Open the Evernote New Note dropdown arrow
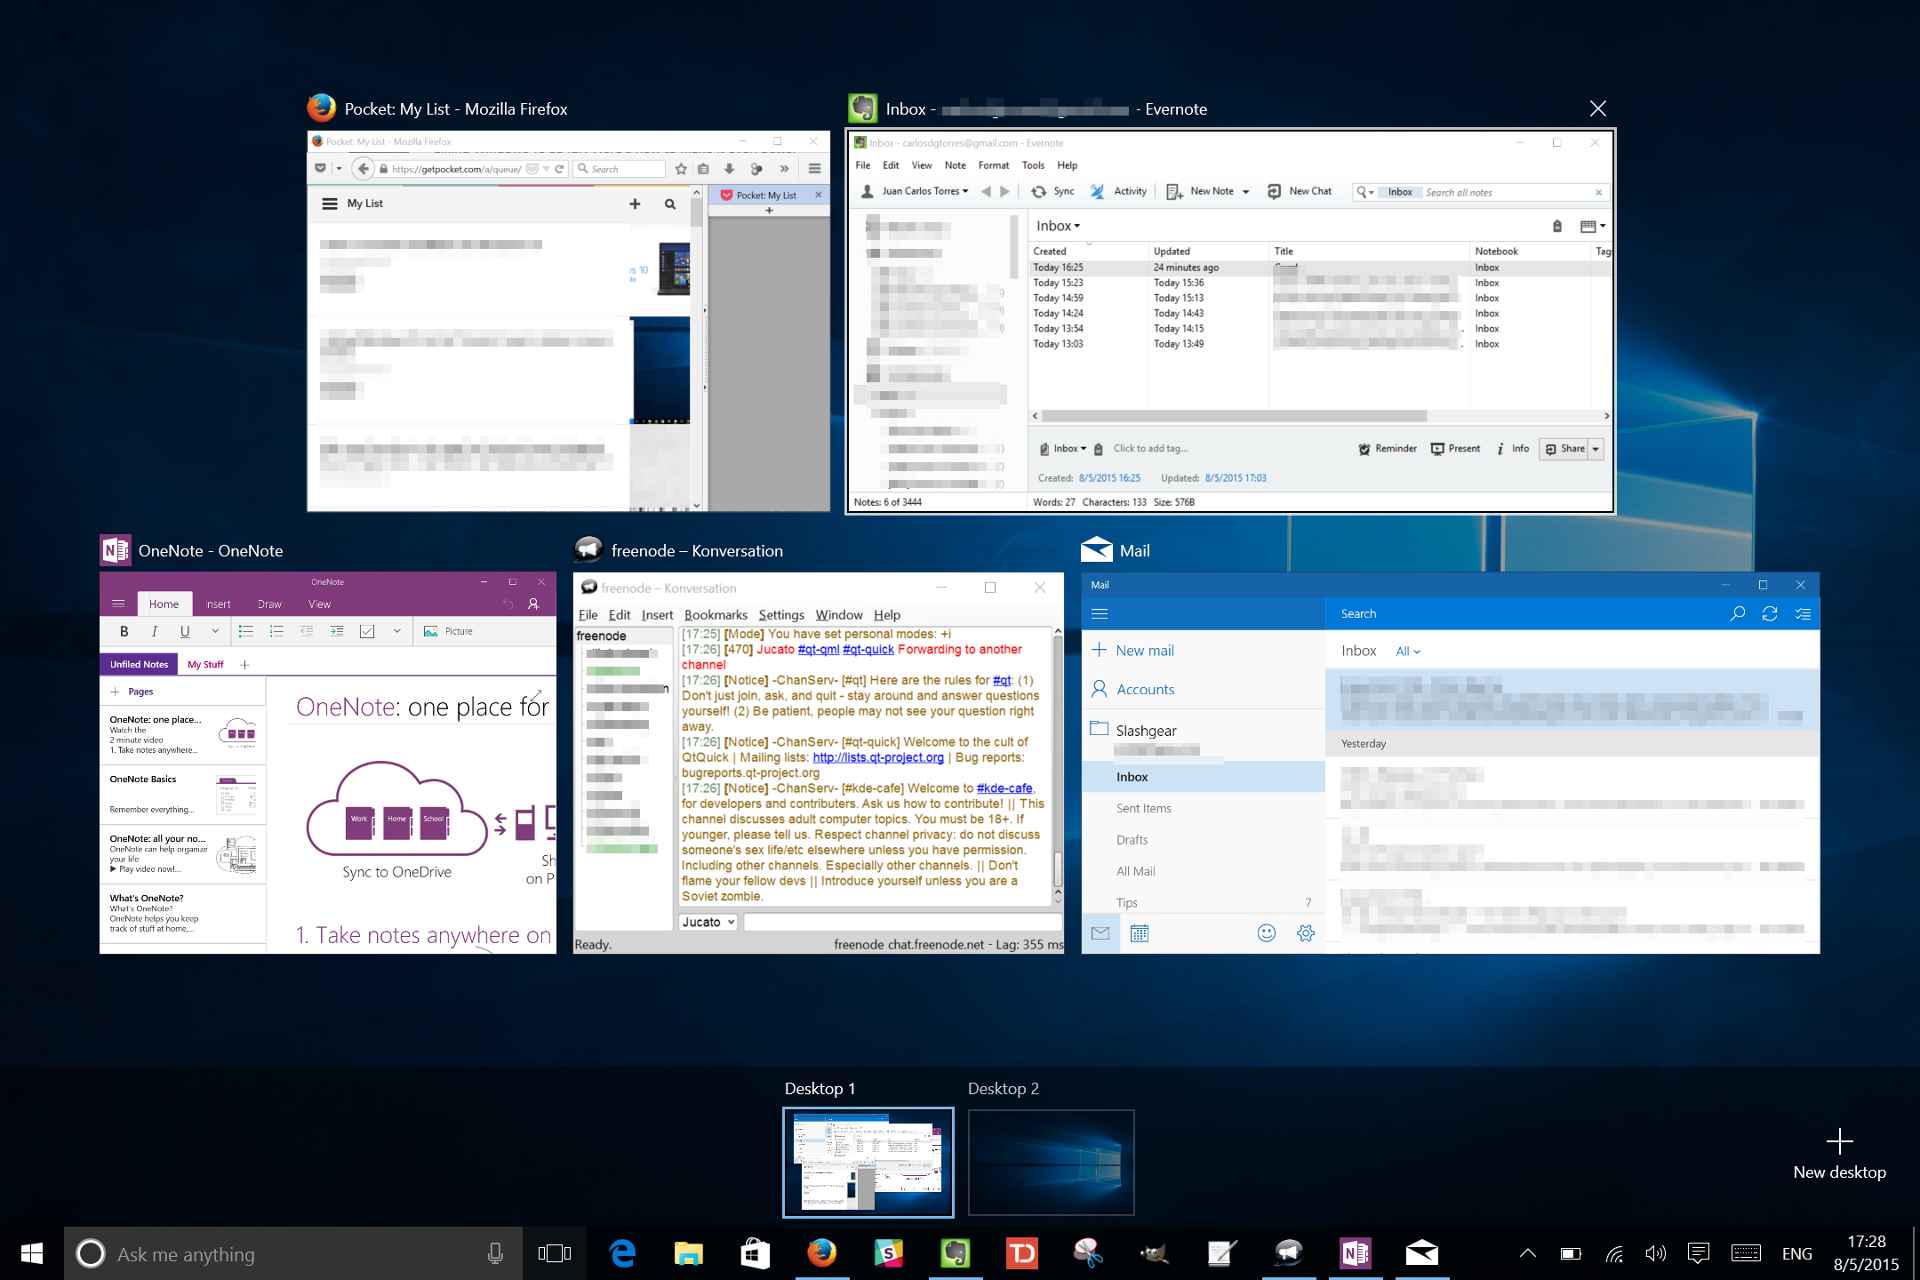The width and height of the screenshot is (1920, 1280). (1246, 192)
